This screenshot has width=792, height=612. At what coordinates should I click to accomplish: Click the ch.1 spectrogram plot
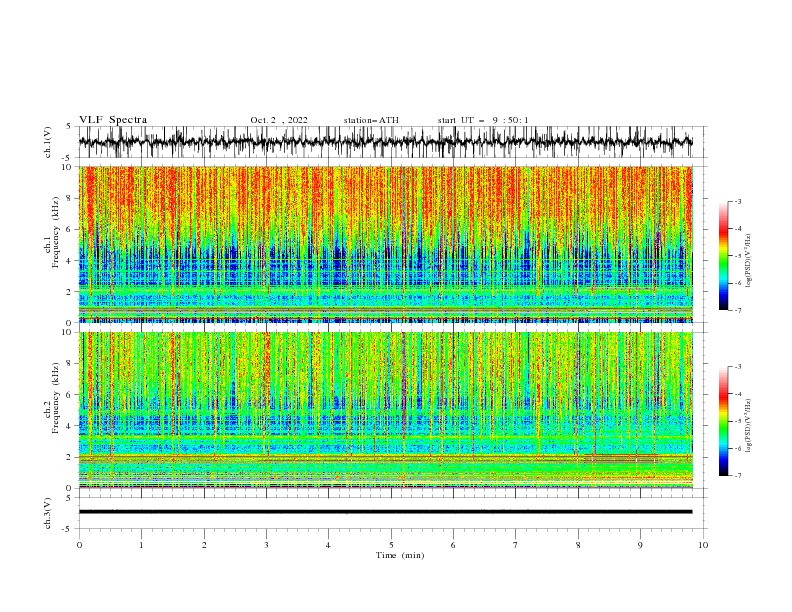click(x=386, y=244)
